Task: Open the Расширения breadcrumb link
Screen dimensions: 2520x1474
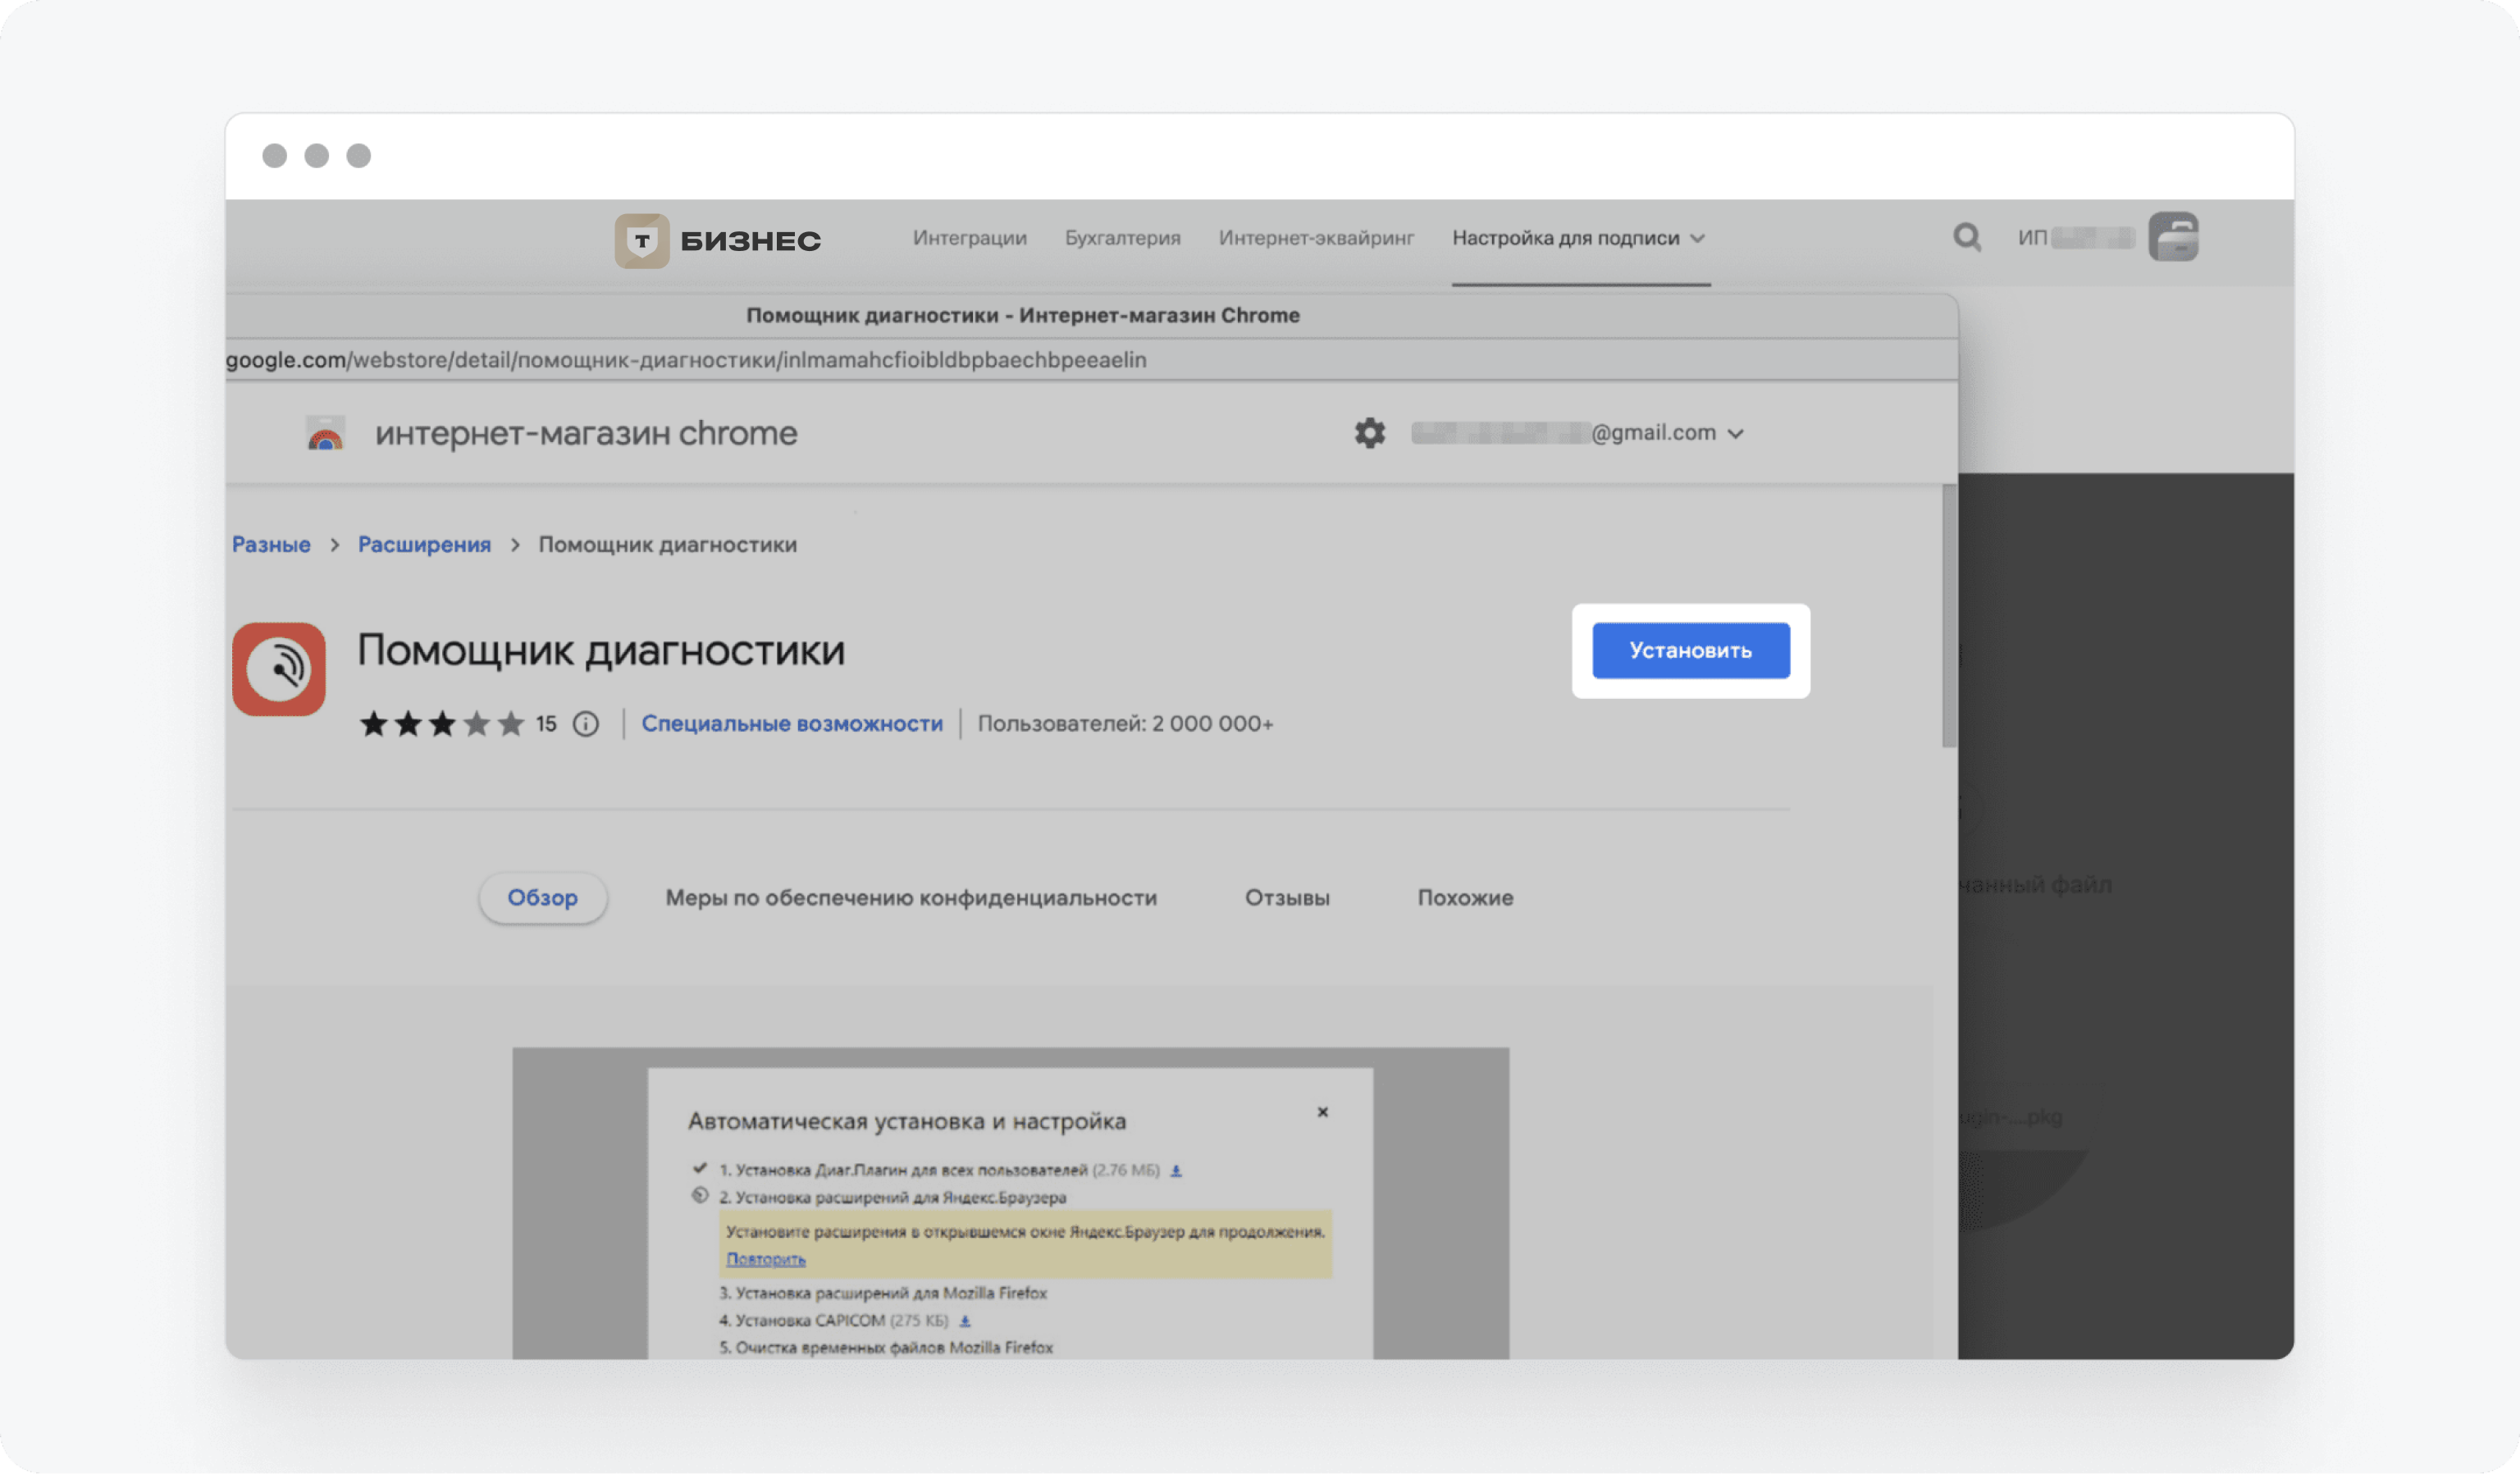Action: (424, 545)
